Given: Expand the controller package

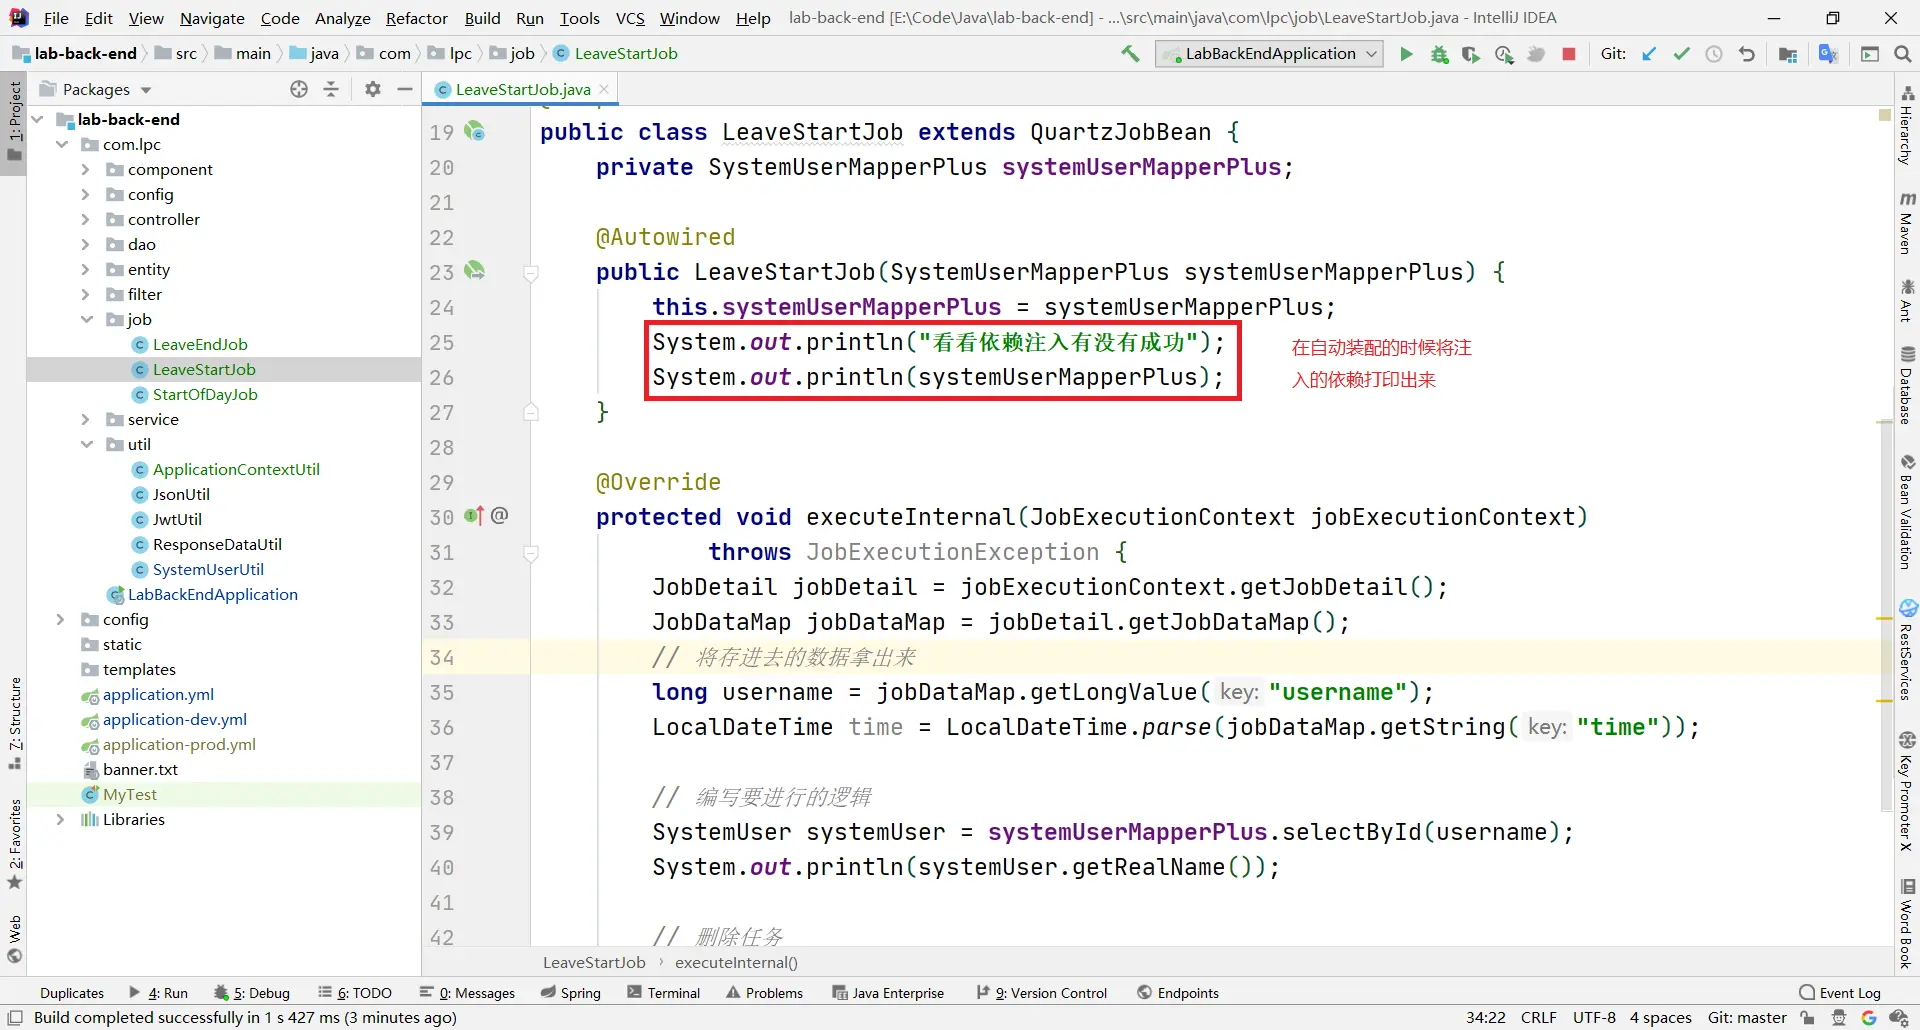Looking at the screenshot, I should click(86, 219).
